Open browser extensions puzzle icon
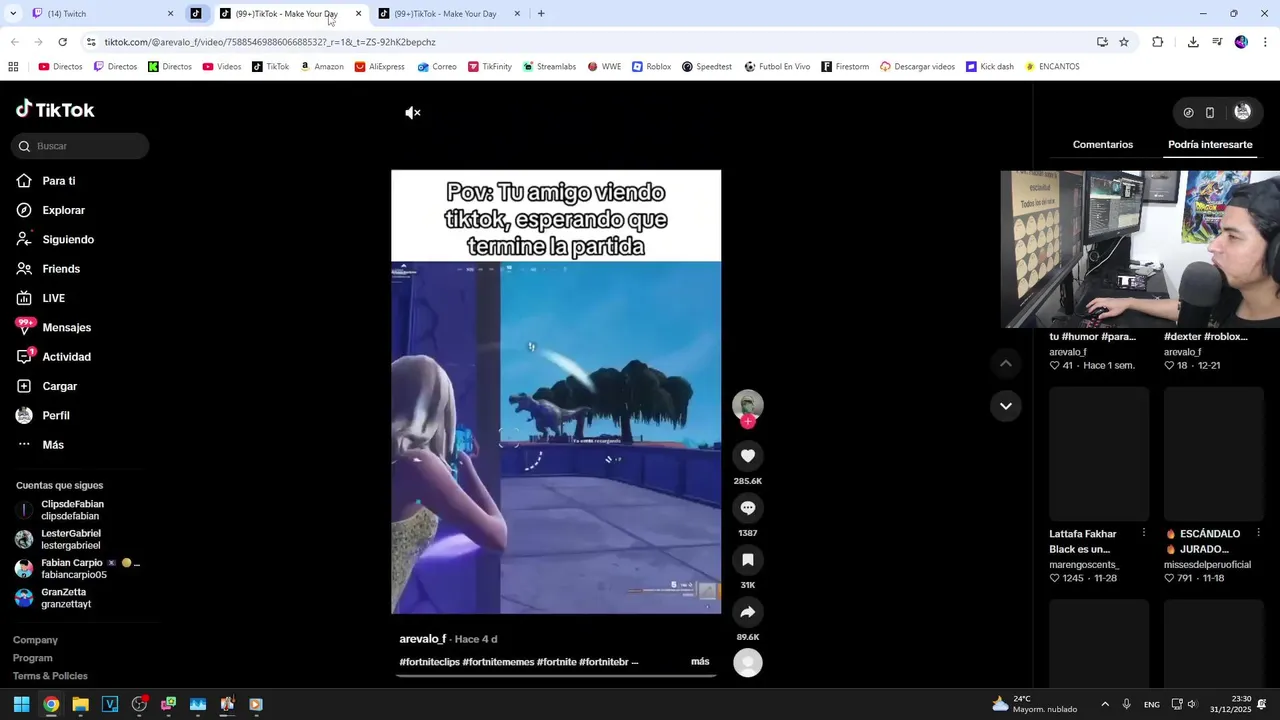The height and width of the screenshot is (720, 1280). 1158,42
